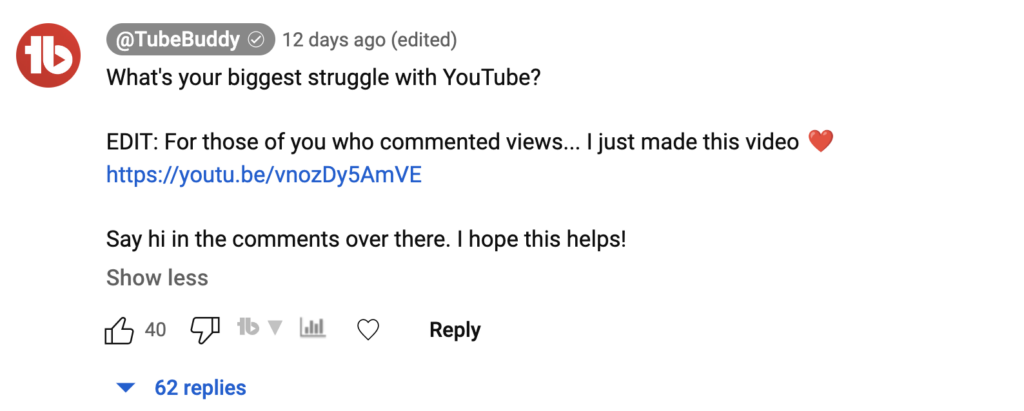Open the youtu.be/vnozDy5AmVE video link
The height and width of the screenshot is (411, 1024).
click(264, 175)
